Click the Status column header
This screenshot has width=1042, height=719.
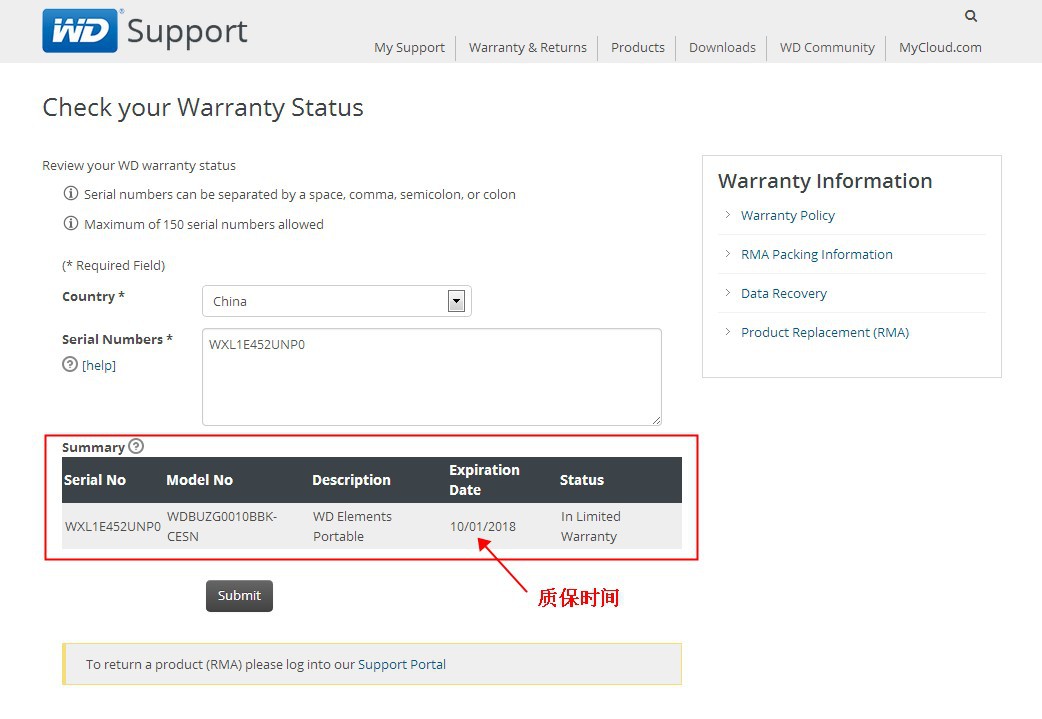click(x=582, y=480)
